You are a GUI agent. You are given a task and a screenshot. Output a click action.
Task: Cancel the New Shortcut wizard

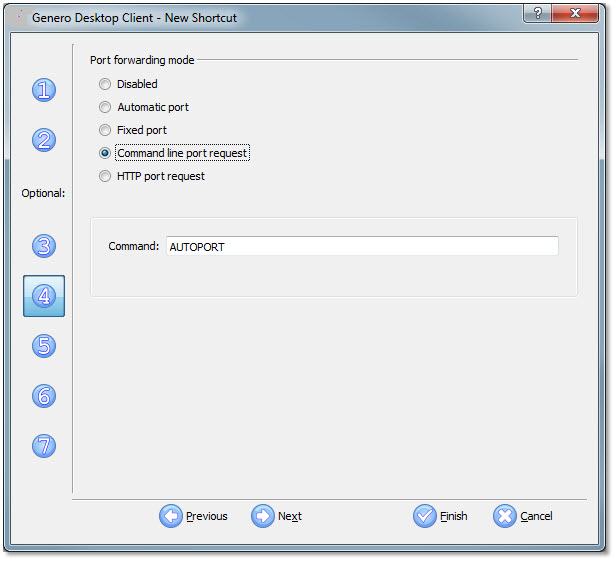click(x=523, y=516)
